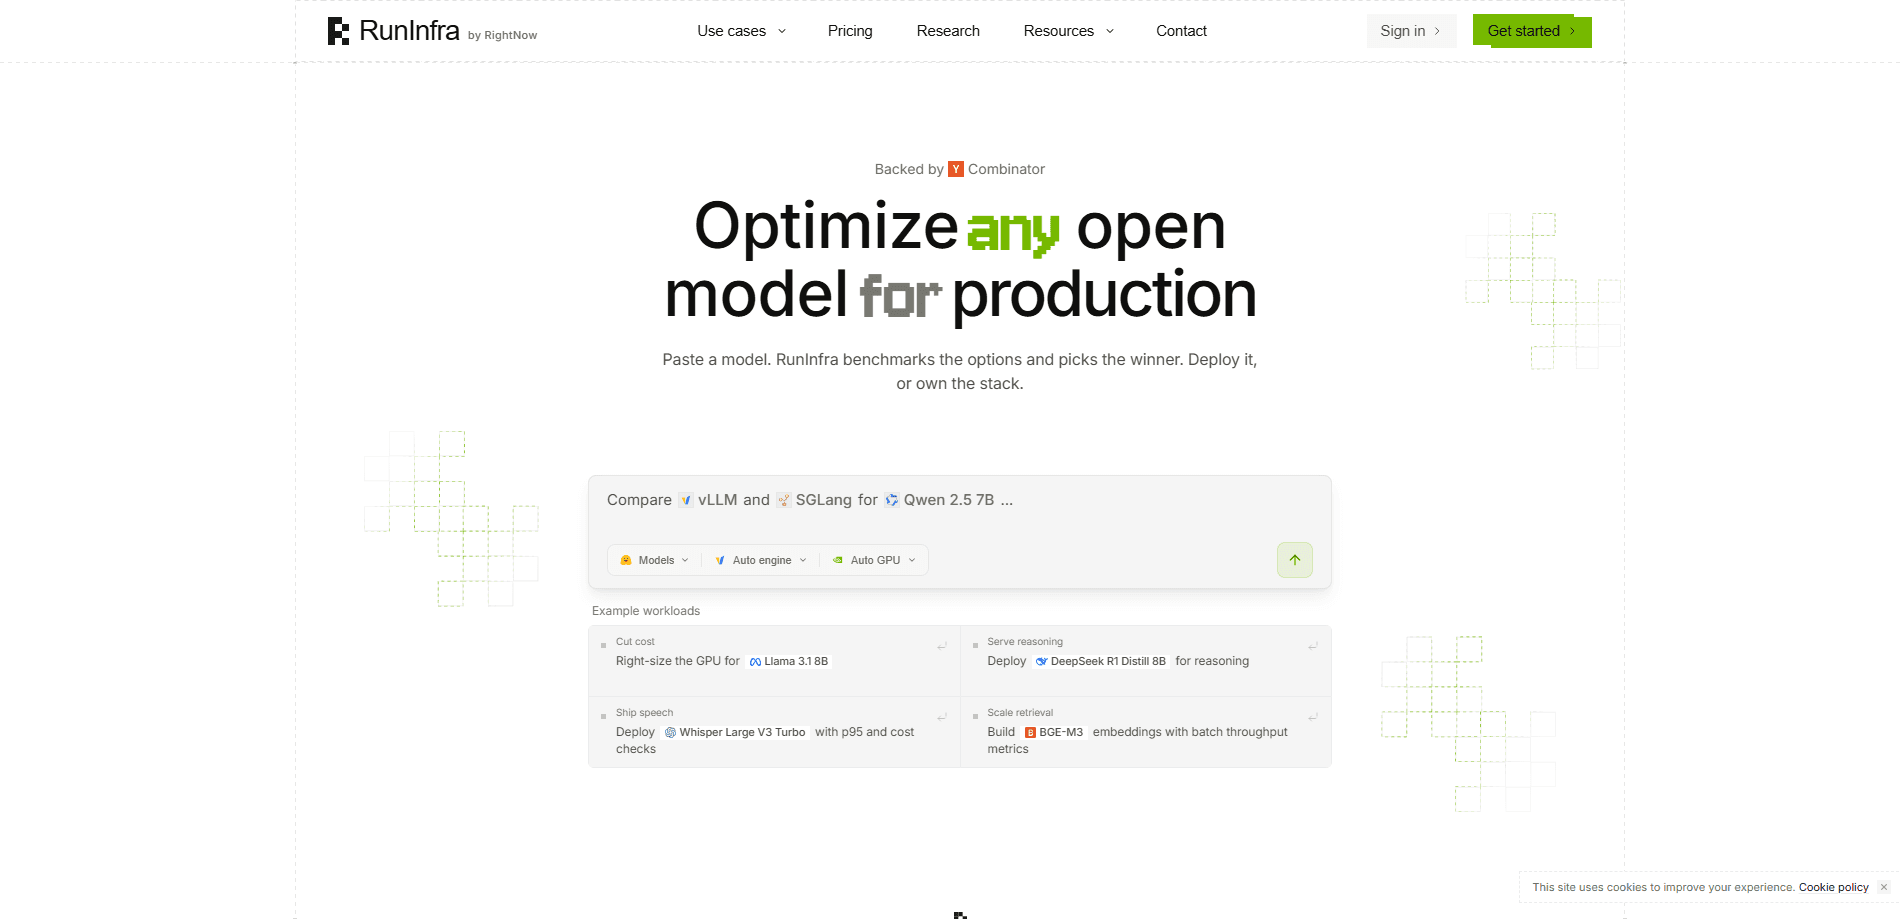Screen dimensions: 1901x919
Task: Click the green Get started button
Action: [1532, 31]
